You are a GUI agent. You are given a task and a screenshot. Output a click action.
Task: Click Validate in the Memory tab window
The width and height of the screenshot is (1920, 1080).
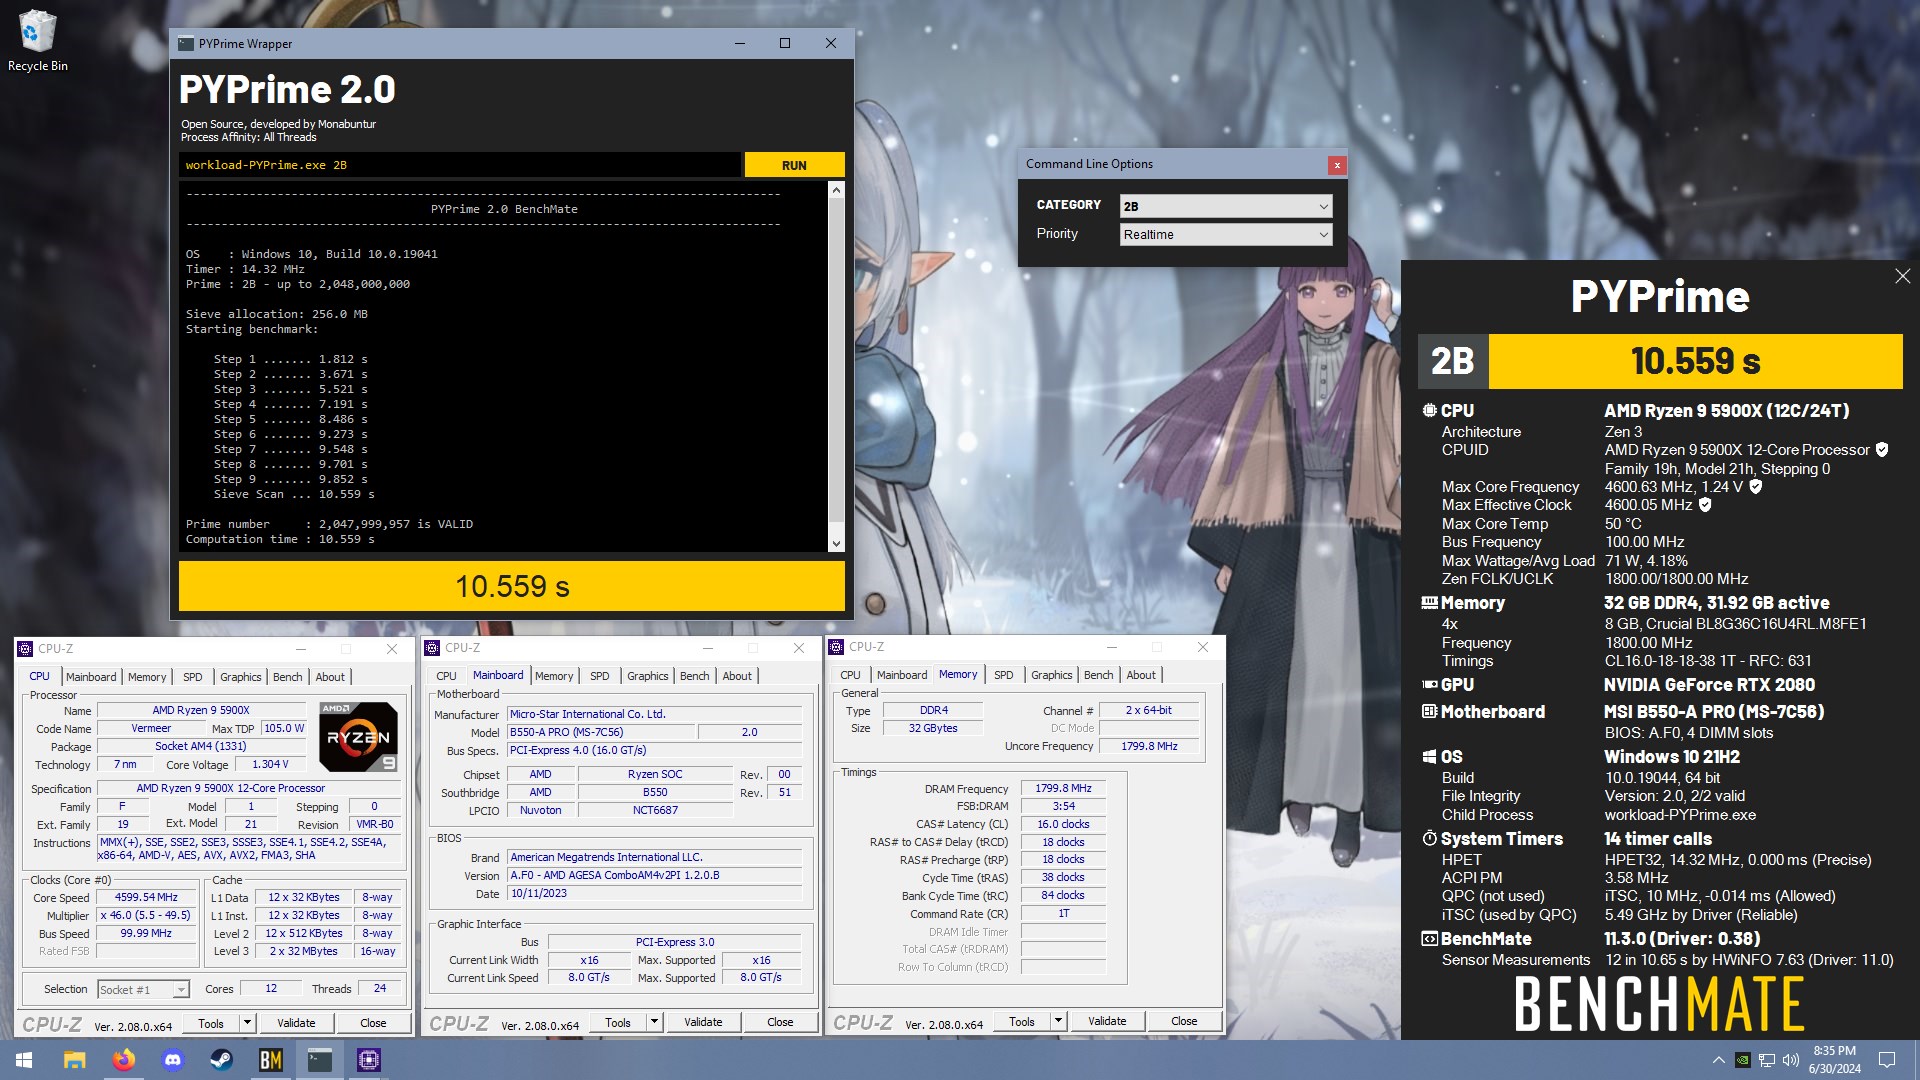(x=1107, y=1021)
